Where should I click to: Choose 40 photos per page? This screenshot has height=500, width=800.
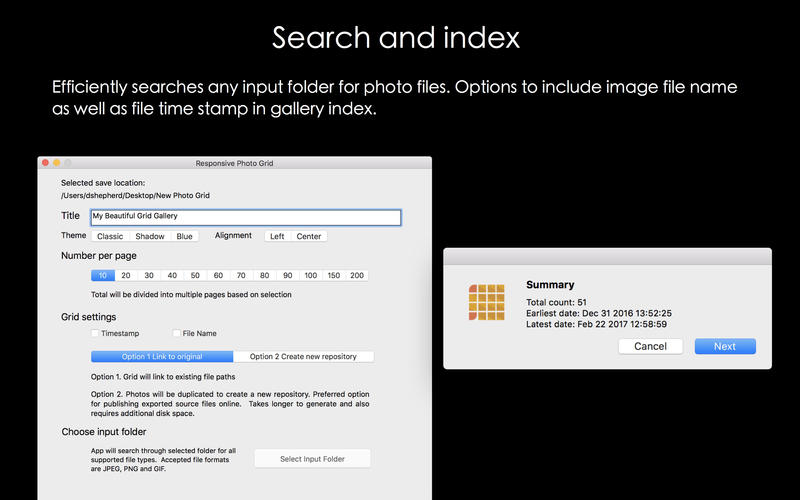172,276
